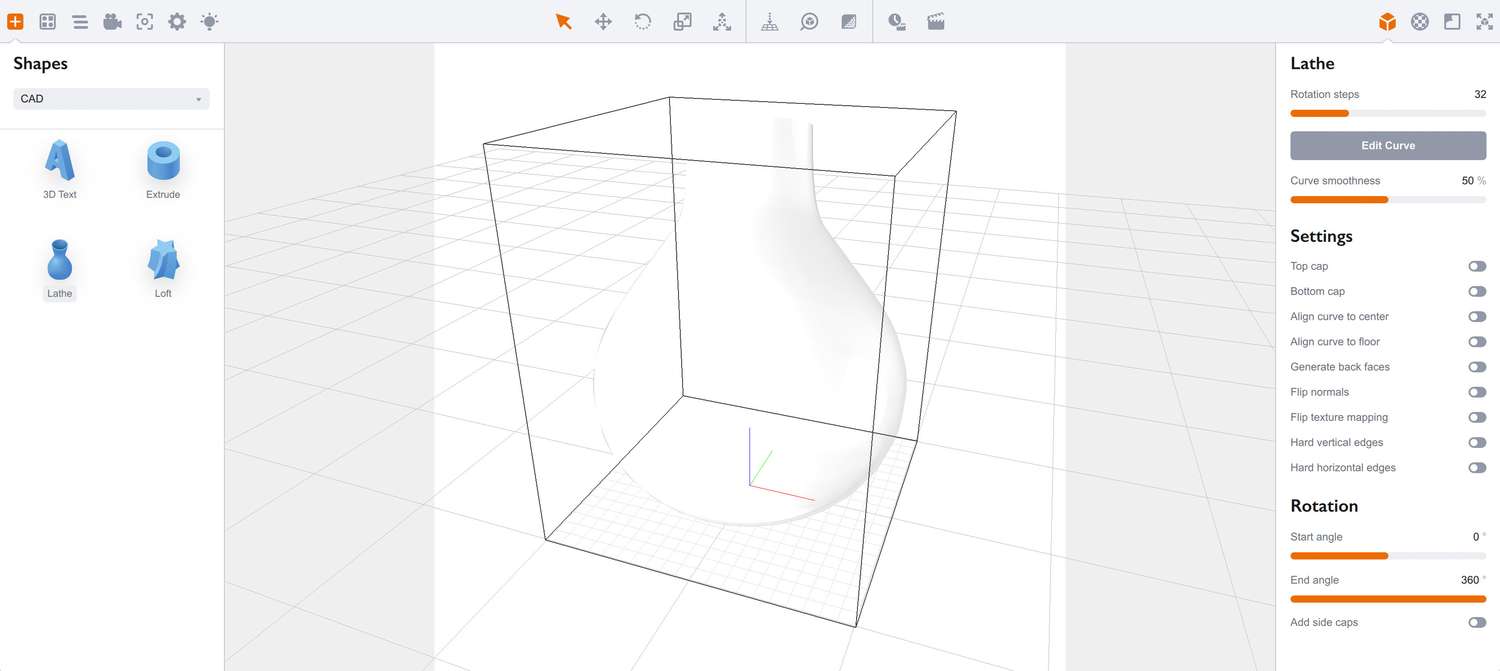Click the snap to ground icon
The width and height of the screenshot is (1500, 671).
point(770,21)
